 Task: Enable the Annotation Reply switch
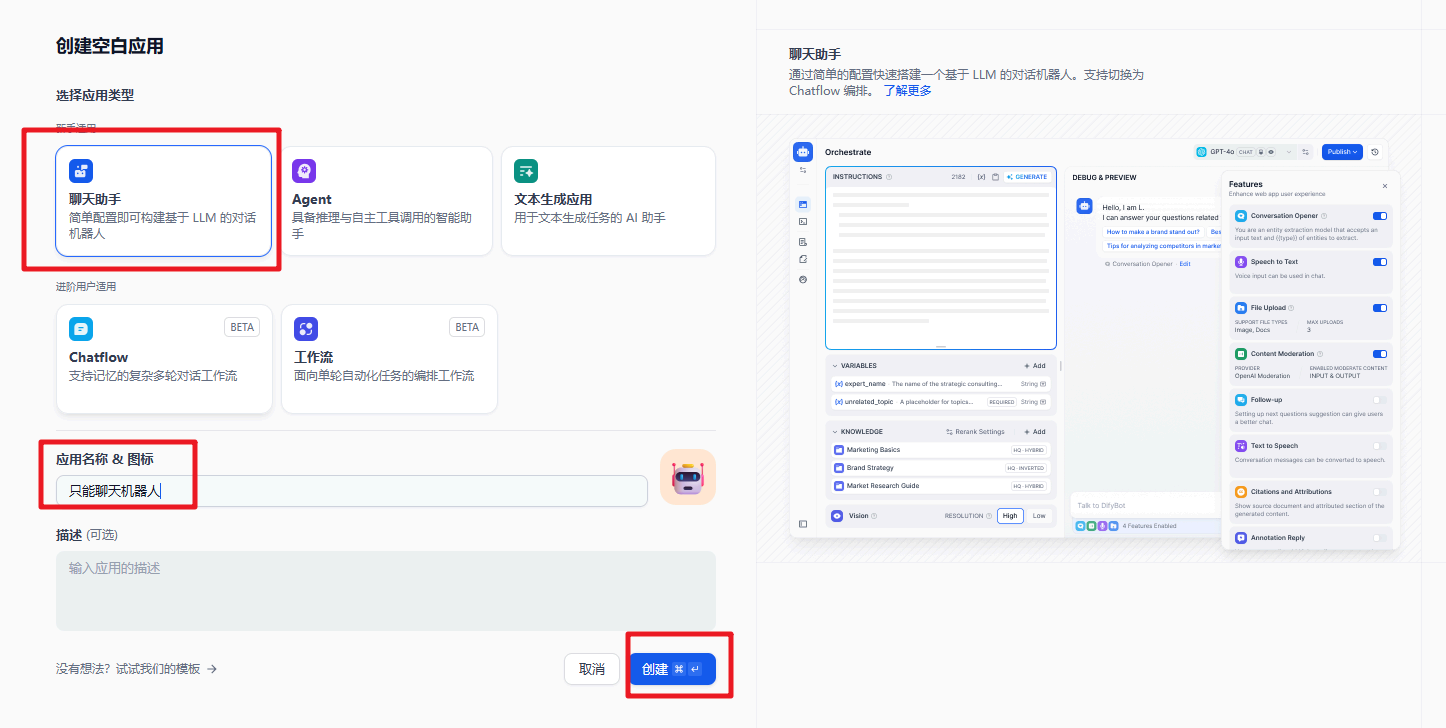[x=1380, y=538]
